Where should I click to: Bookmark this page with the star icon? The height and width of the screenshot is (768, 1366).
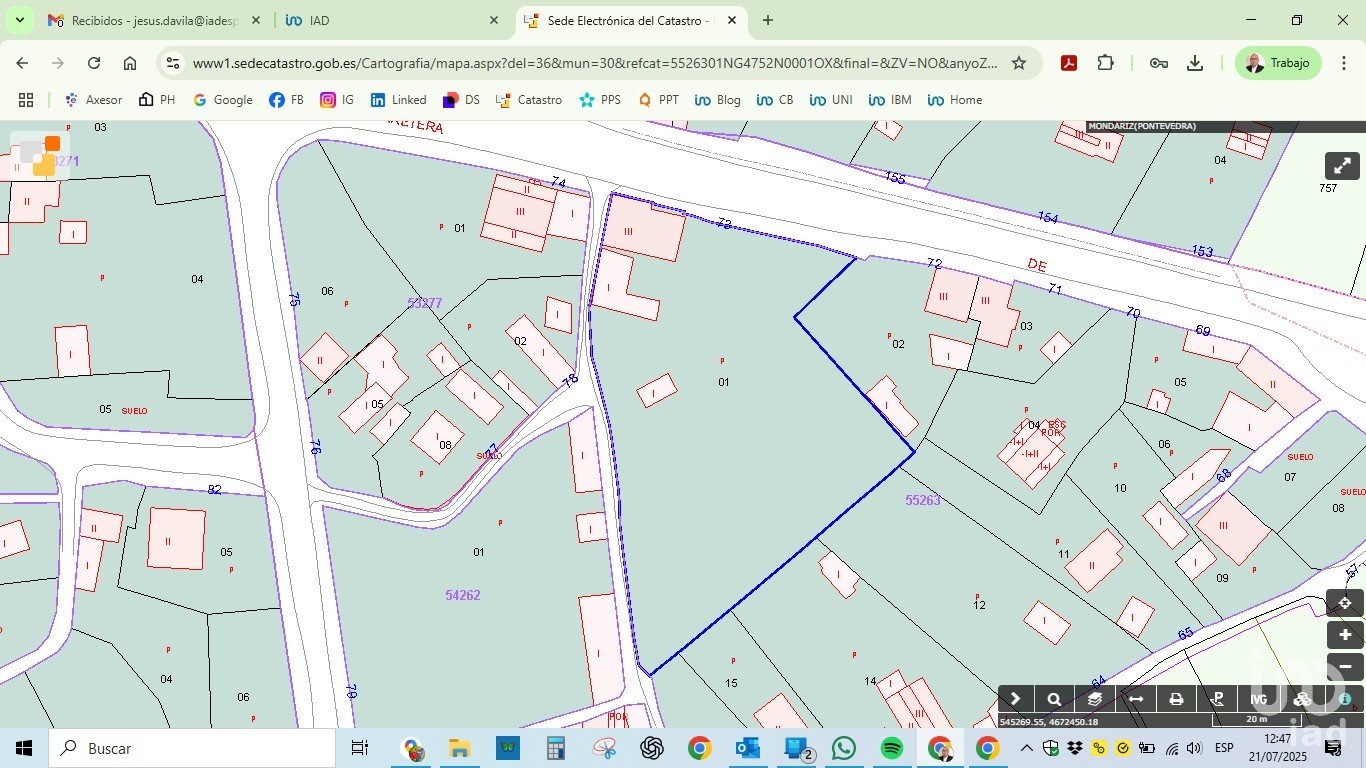(x=1019, y=63)
